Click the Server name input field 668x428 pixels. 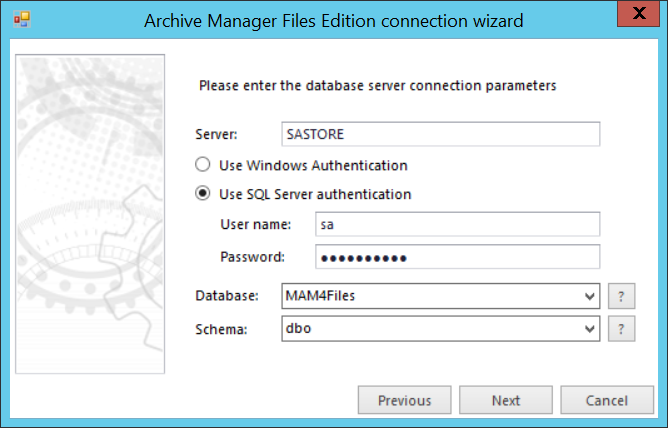pyautogui.click(x=441, y=134)
